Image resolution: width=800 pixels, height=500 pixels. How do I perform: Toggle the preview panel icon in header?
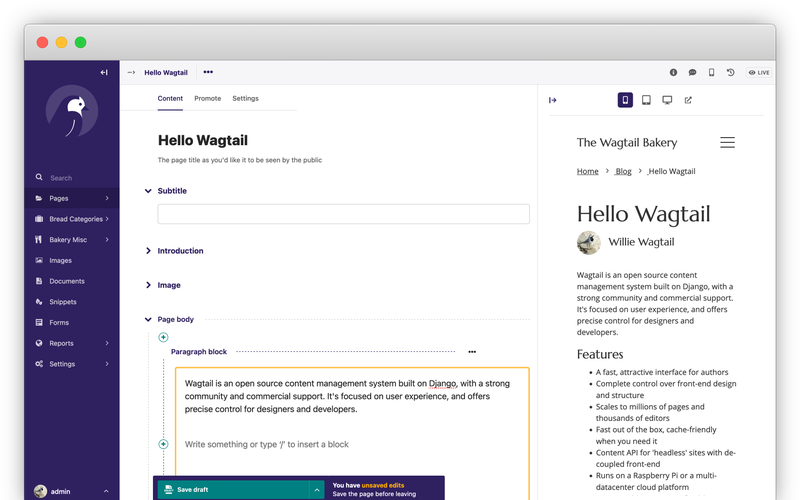(x=711, y=72)
